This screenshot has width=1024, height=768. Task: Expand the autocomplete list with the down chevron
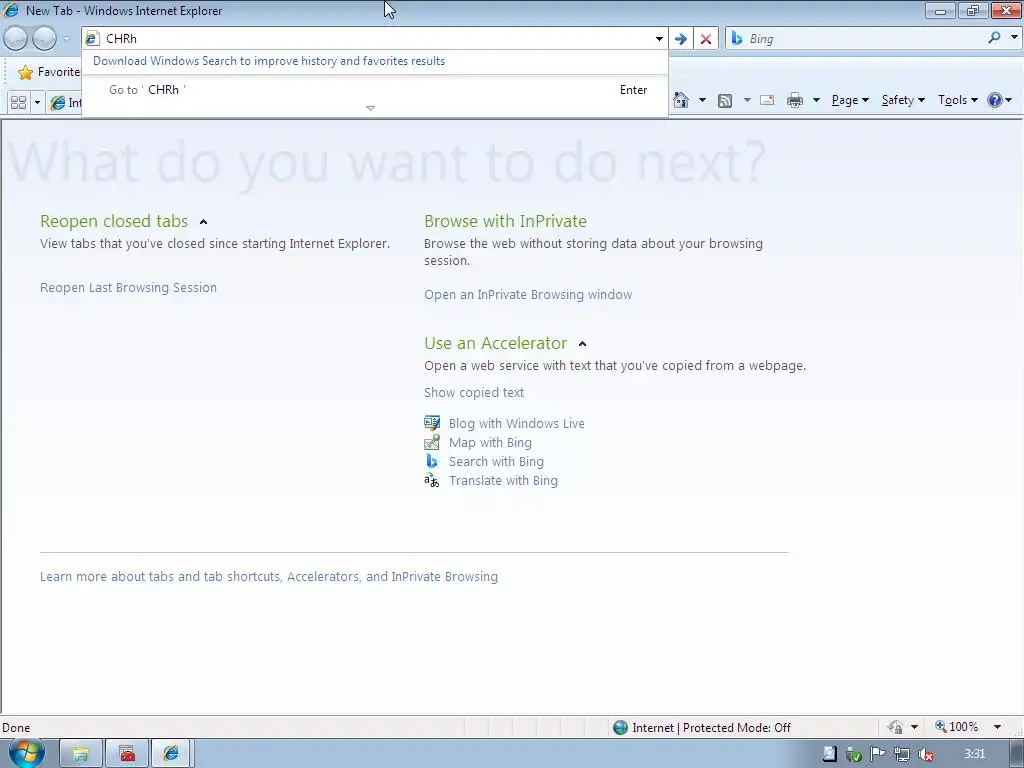click(370, 108)
